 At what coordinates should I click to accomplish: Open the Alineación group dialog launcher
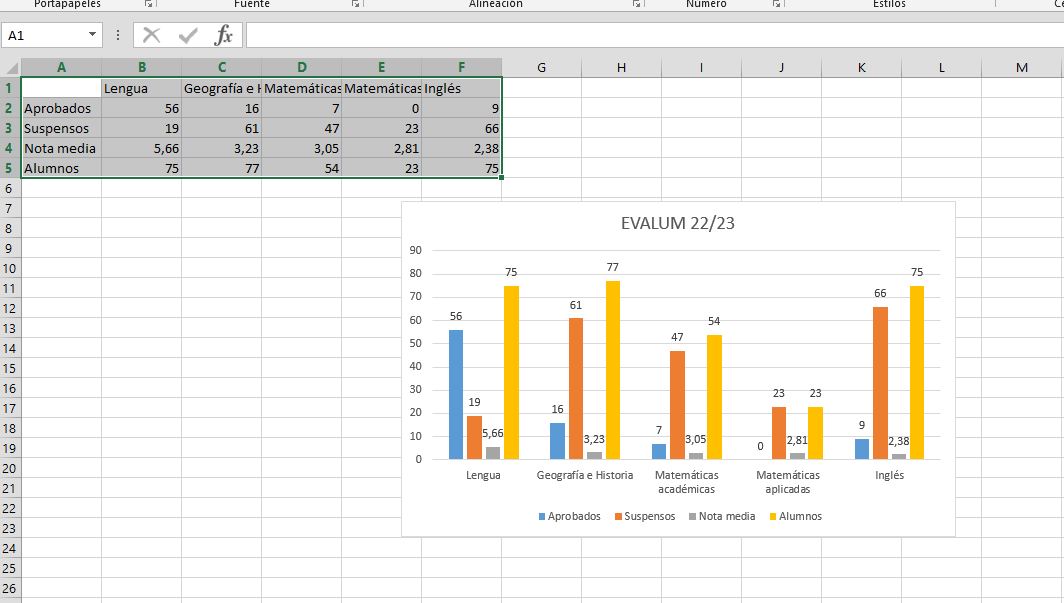[637, 4]
